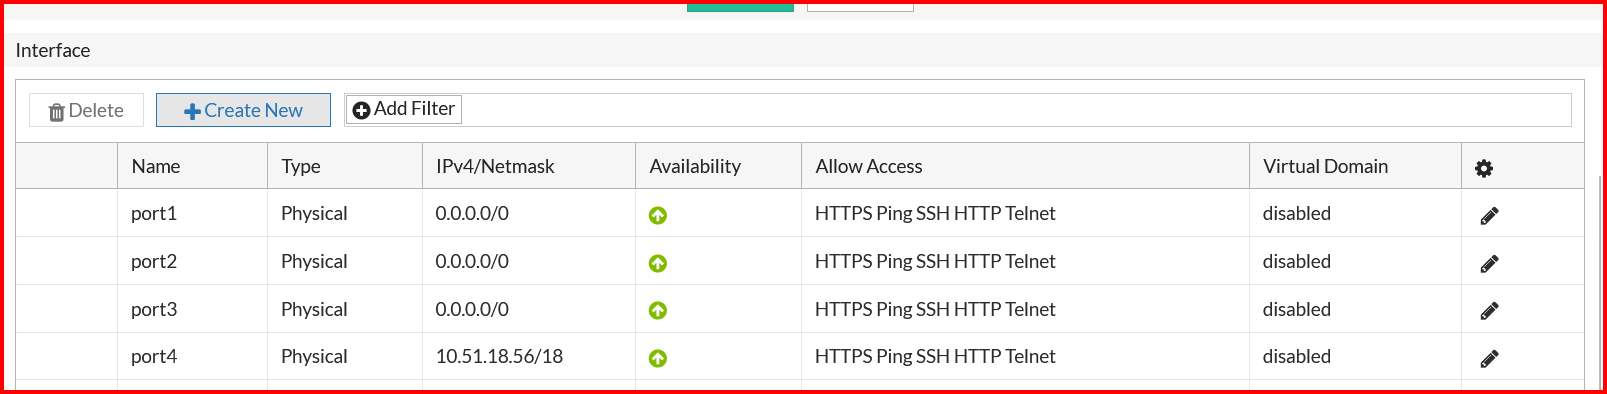The height and width of the screenshot is (394, 1607).
Task: Open the Add Filter option
Action: coord(404,109)
